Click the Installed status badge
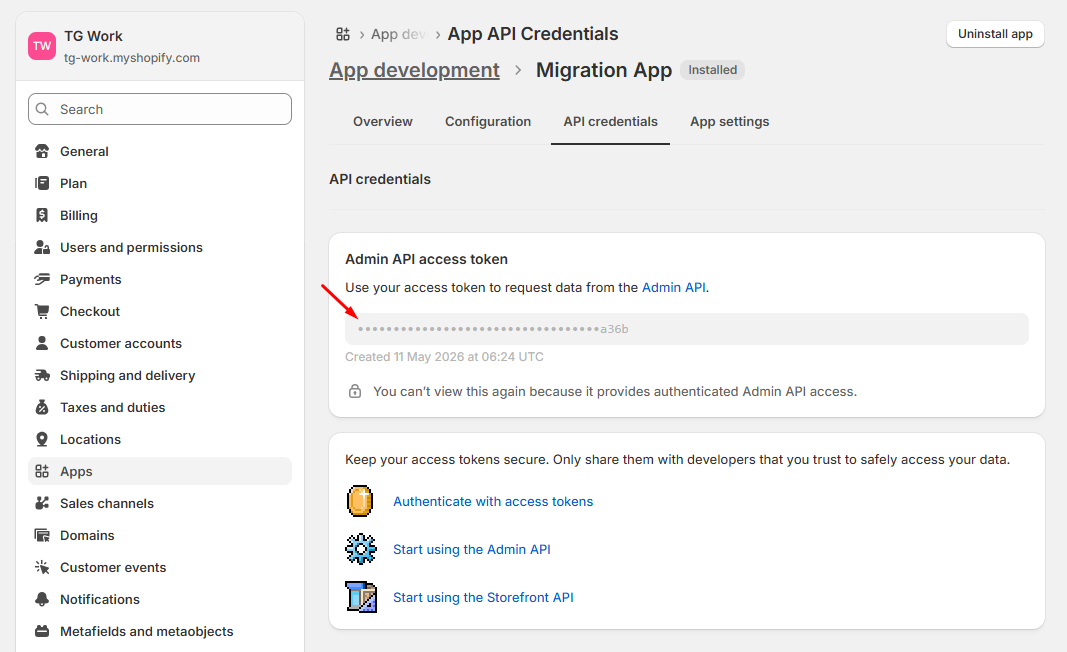The image size is (1067, 652). tap(712, 70)
